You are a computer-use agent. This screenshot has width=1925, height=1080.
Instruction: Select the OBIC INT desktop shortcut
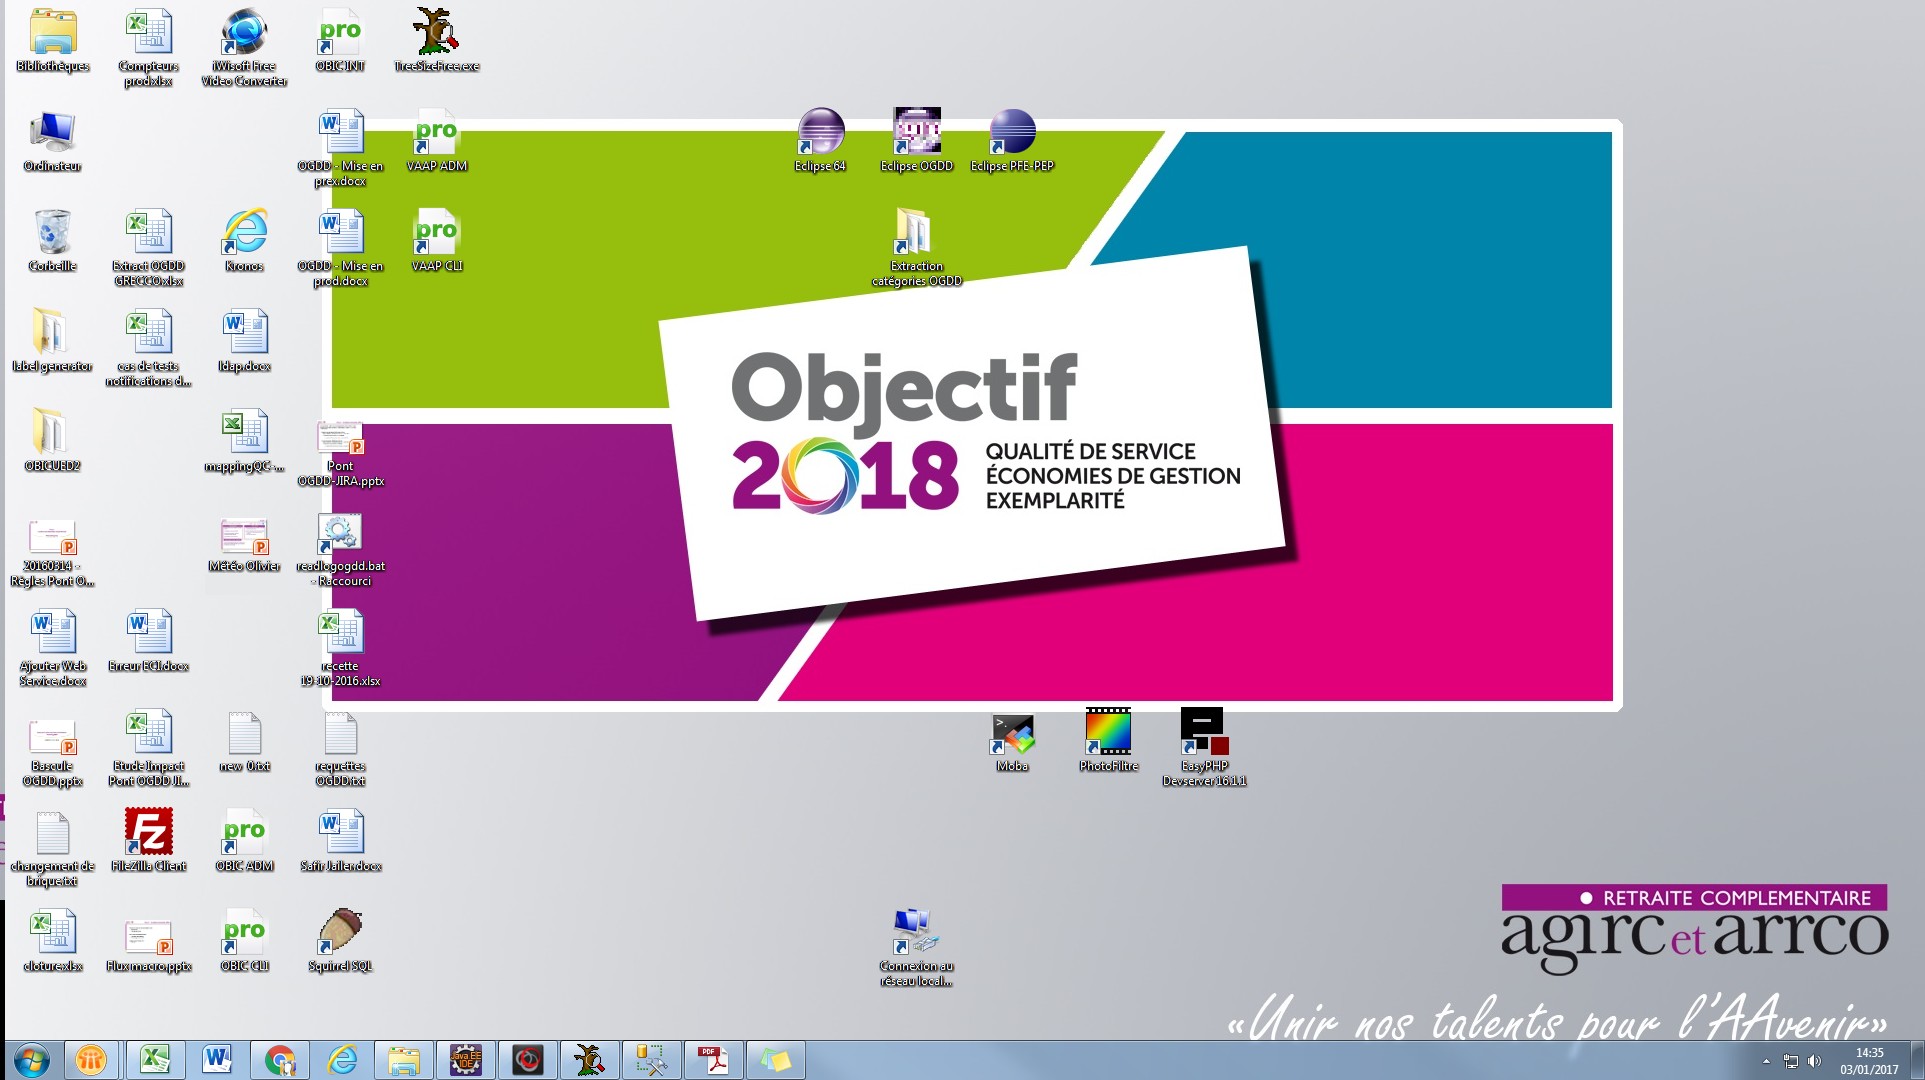click(340, 41)
